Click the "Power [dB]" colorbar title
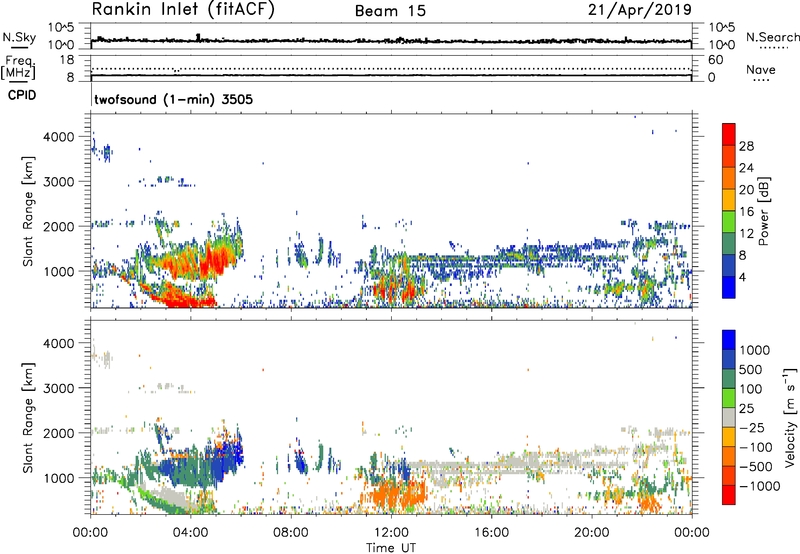The width and height of the screenshot is (800, 554). pos(764,211)
